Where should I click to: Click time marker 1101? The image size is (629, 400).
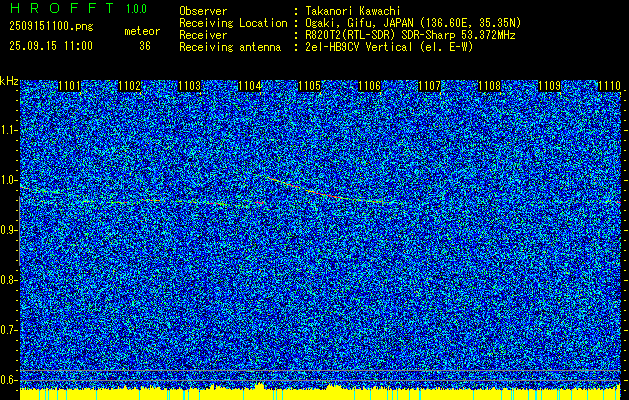(x=69, y=86)
